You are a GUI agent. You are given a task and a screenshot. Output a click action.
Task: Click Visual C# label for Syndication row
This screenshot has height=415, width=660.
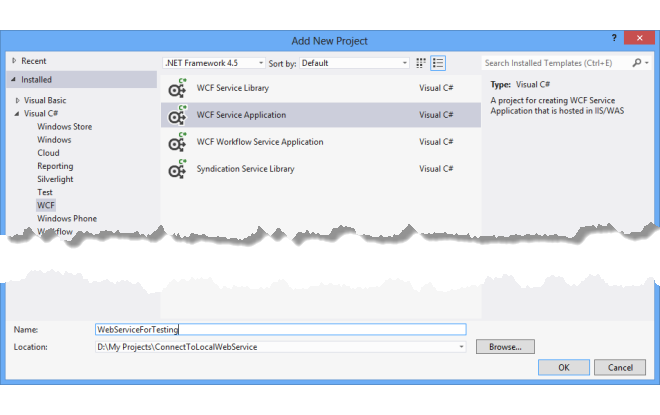[x=436, y=169]
